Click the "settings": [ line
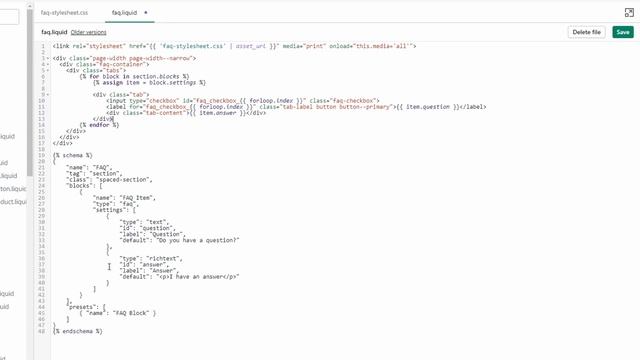 point(114,210)
